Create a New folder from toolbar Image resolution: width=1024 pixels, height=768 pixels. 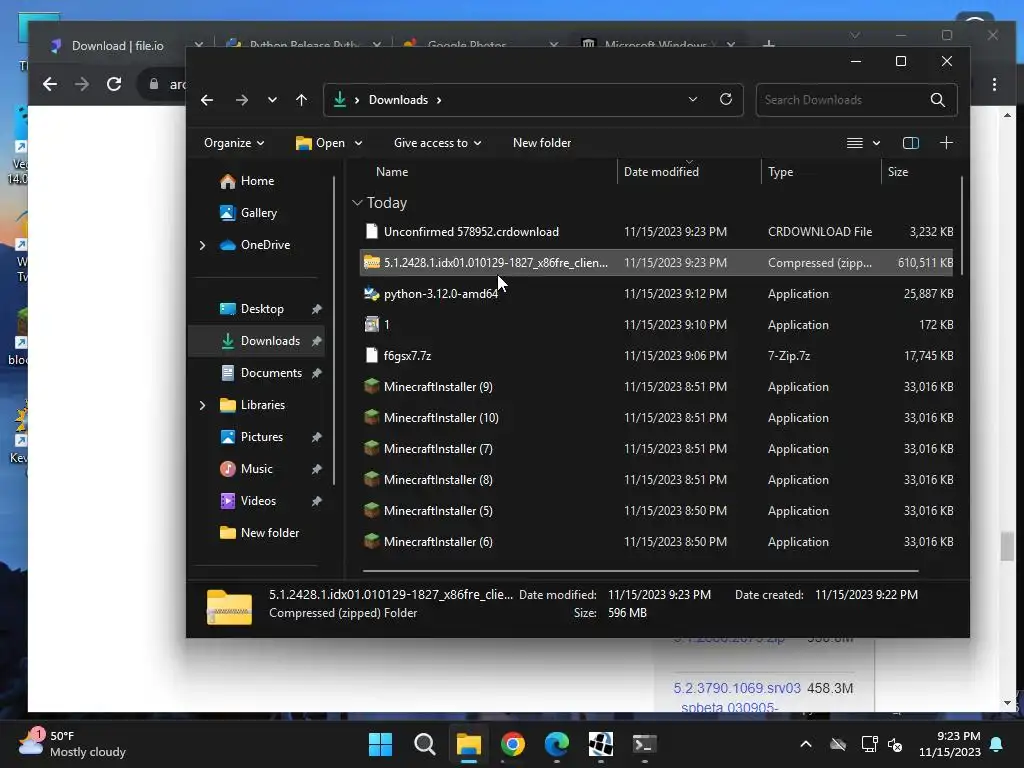click(542, 143)
